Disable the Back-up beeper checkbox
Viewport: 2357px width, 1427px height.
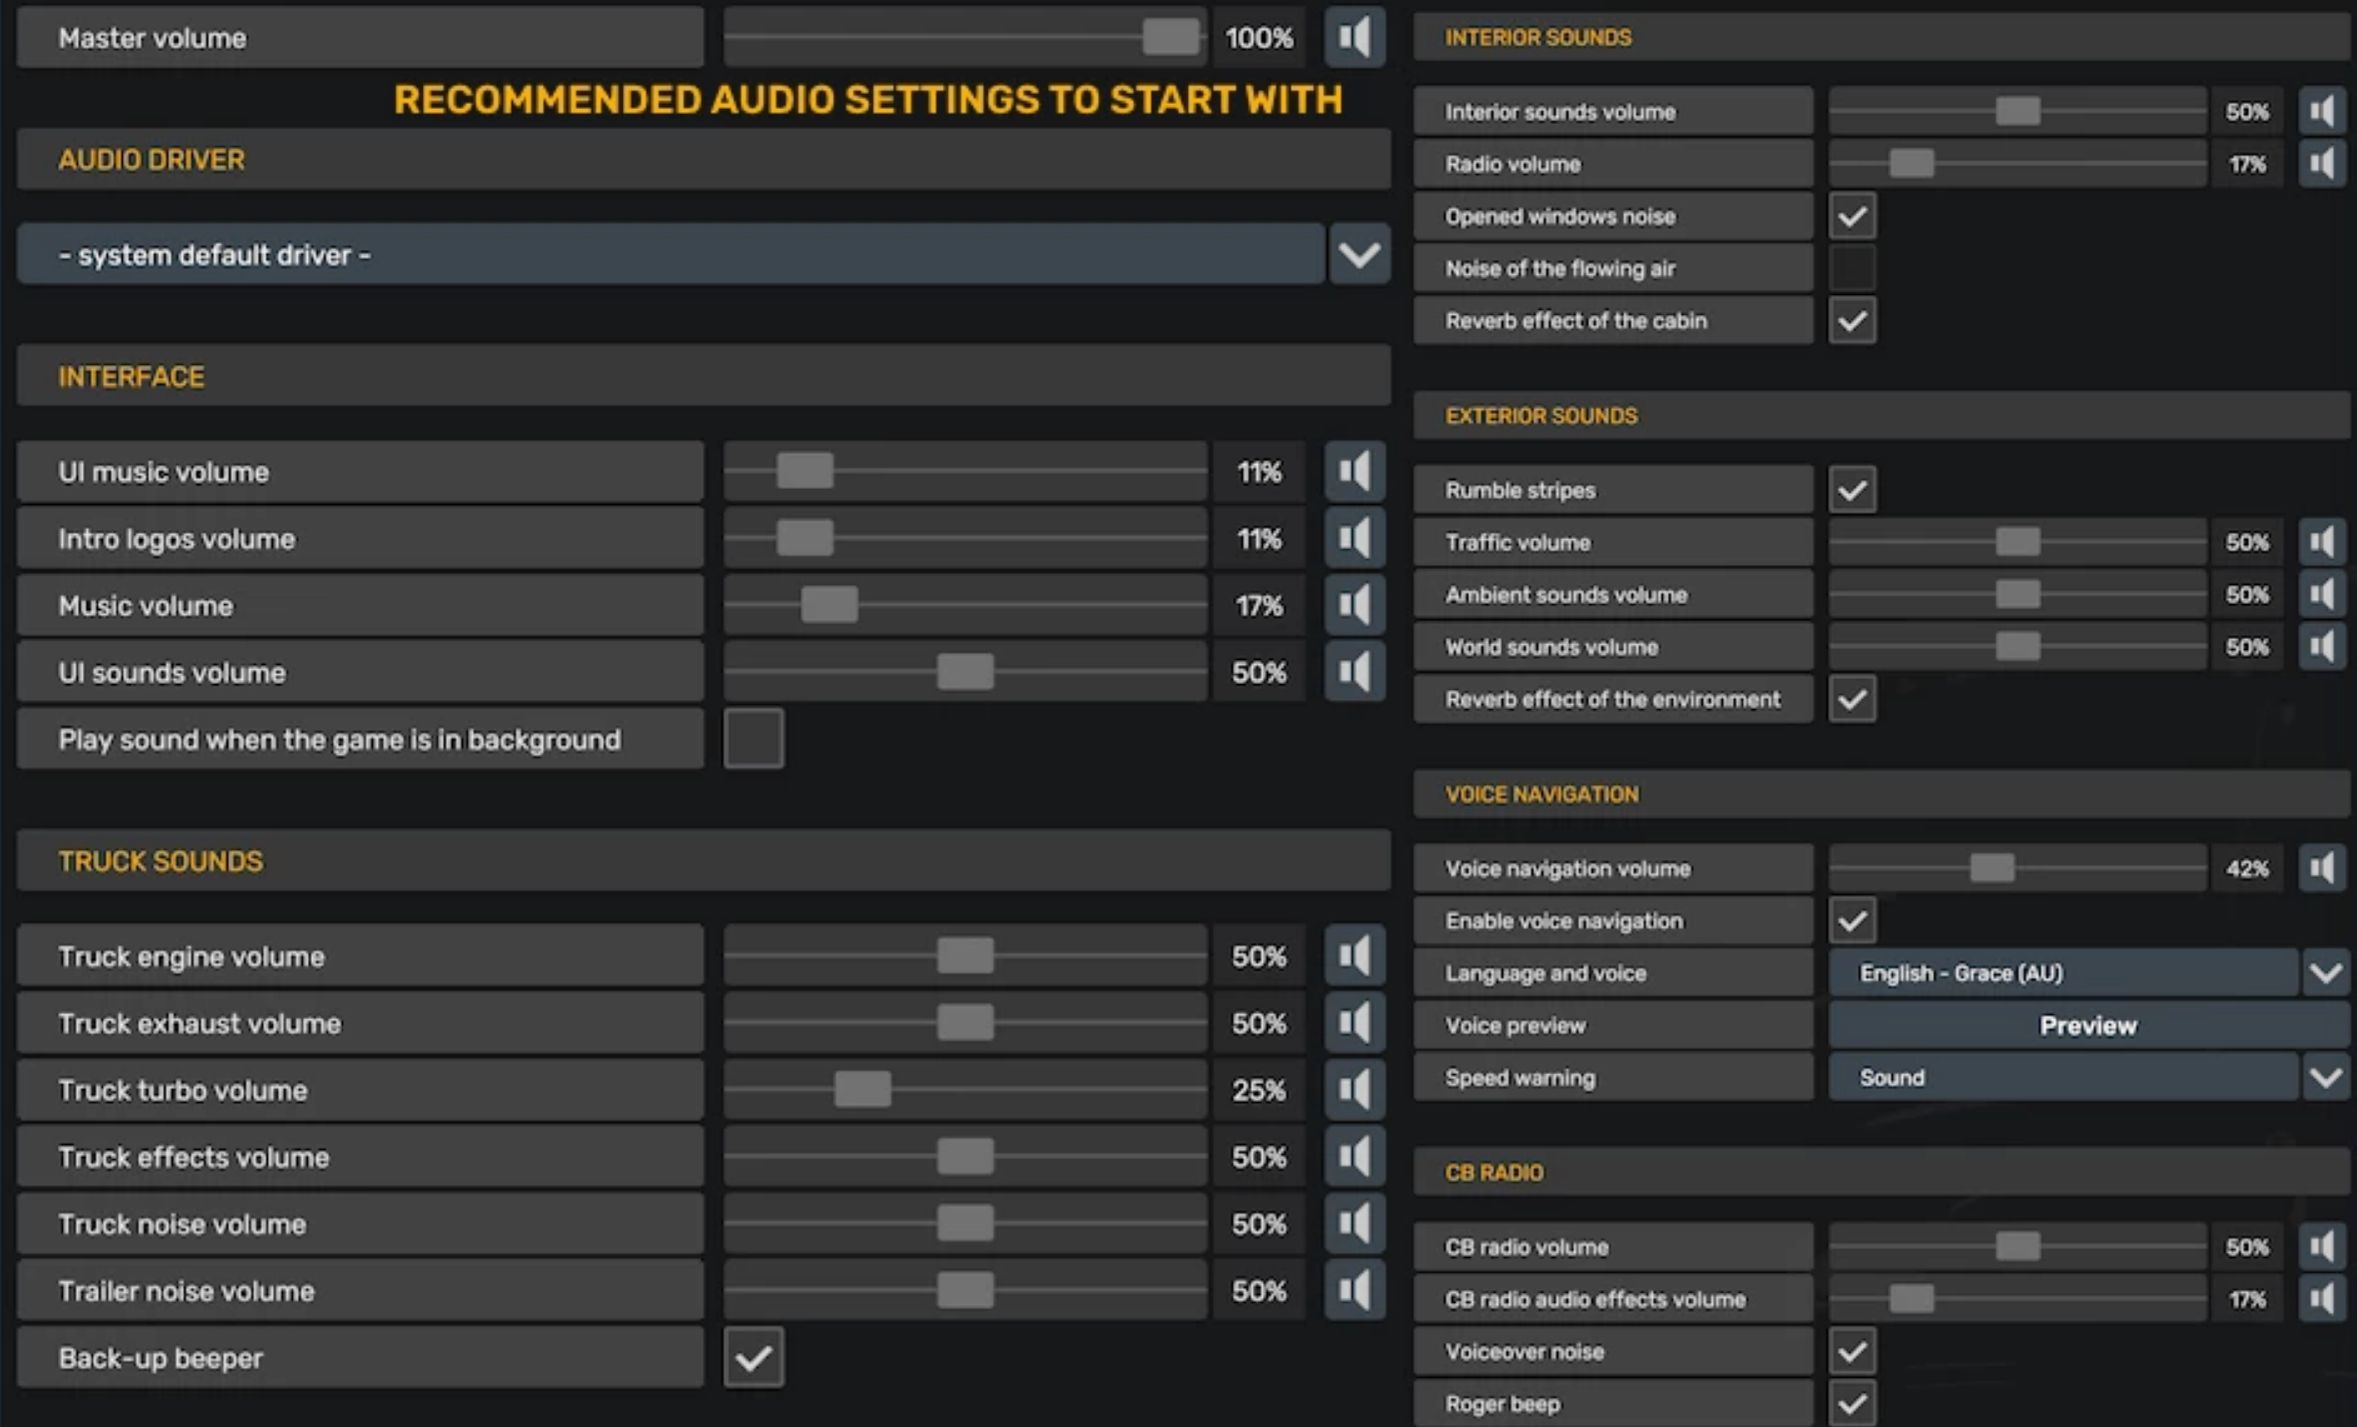(753, 1357)
